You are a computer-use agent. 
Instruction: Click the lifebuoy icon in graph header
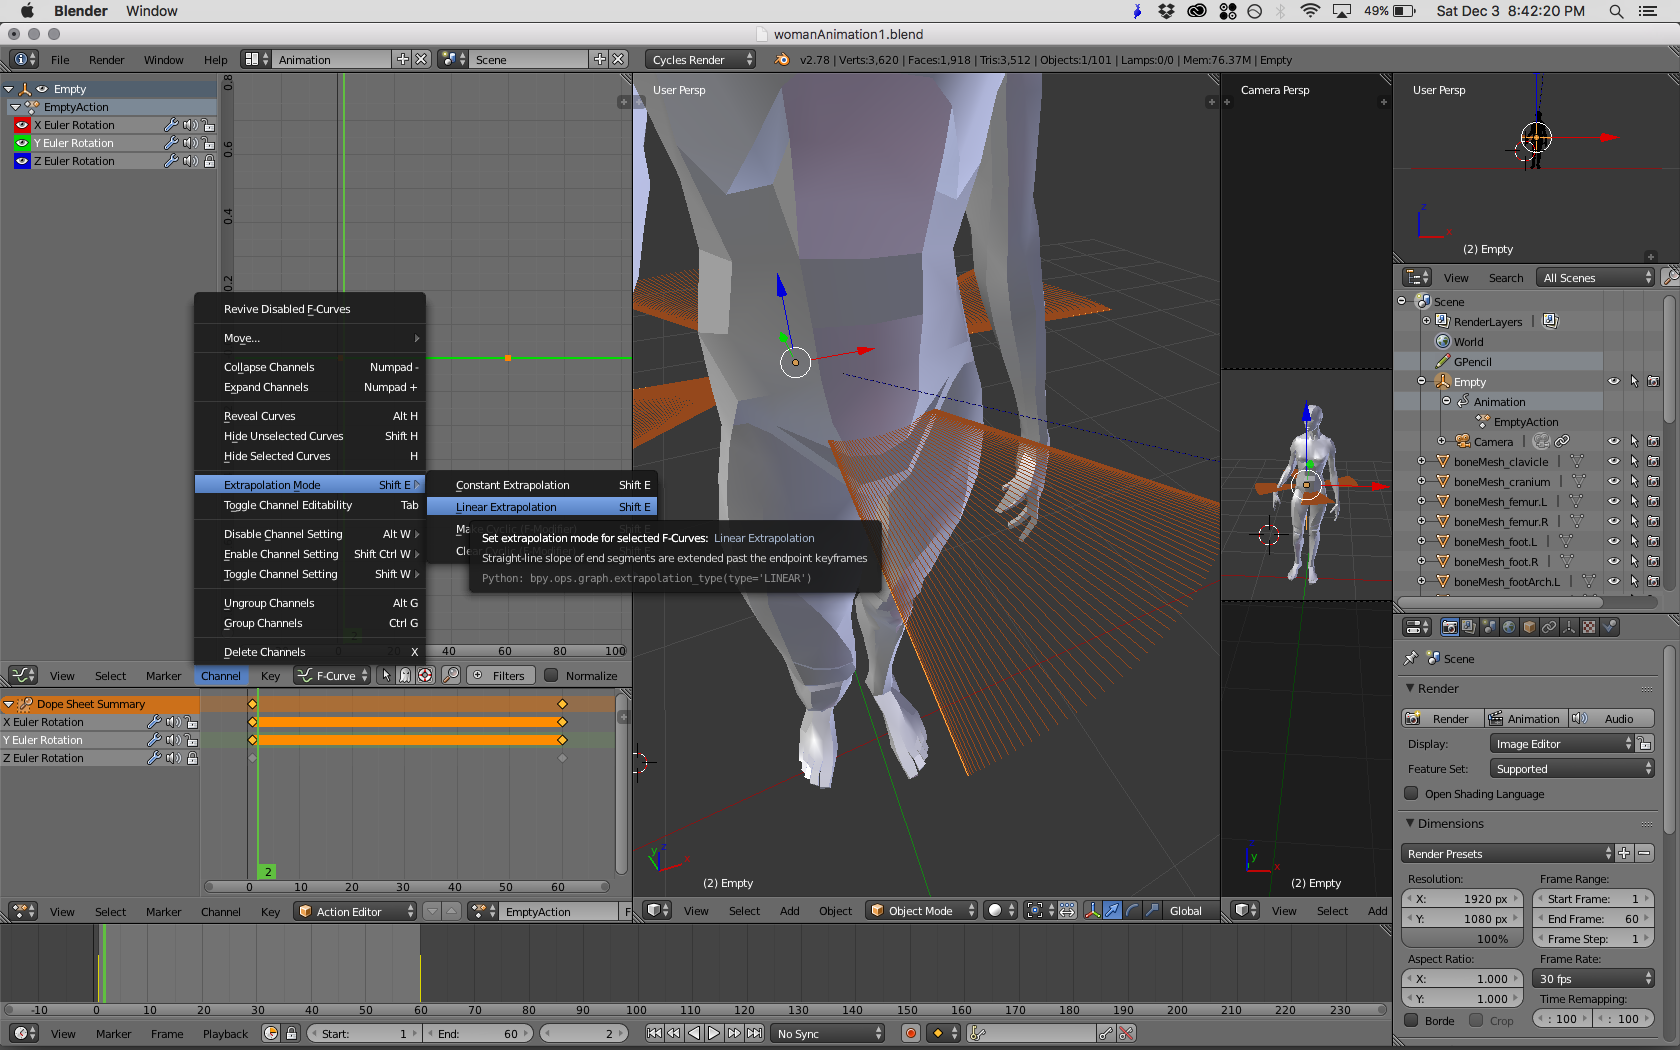(425, 676)
